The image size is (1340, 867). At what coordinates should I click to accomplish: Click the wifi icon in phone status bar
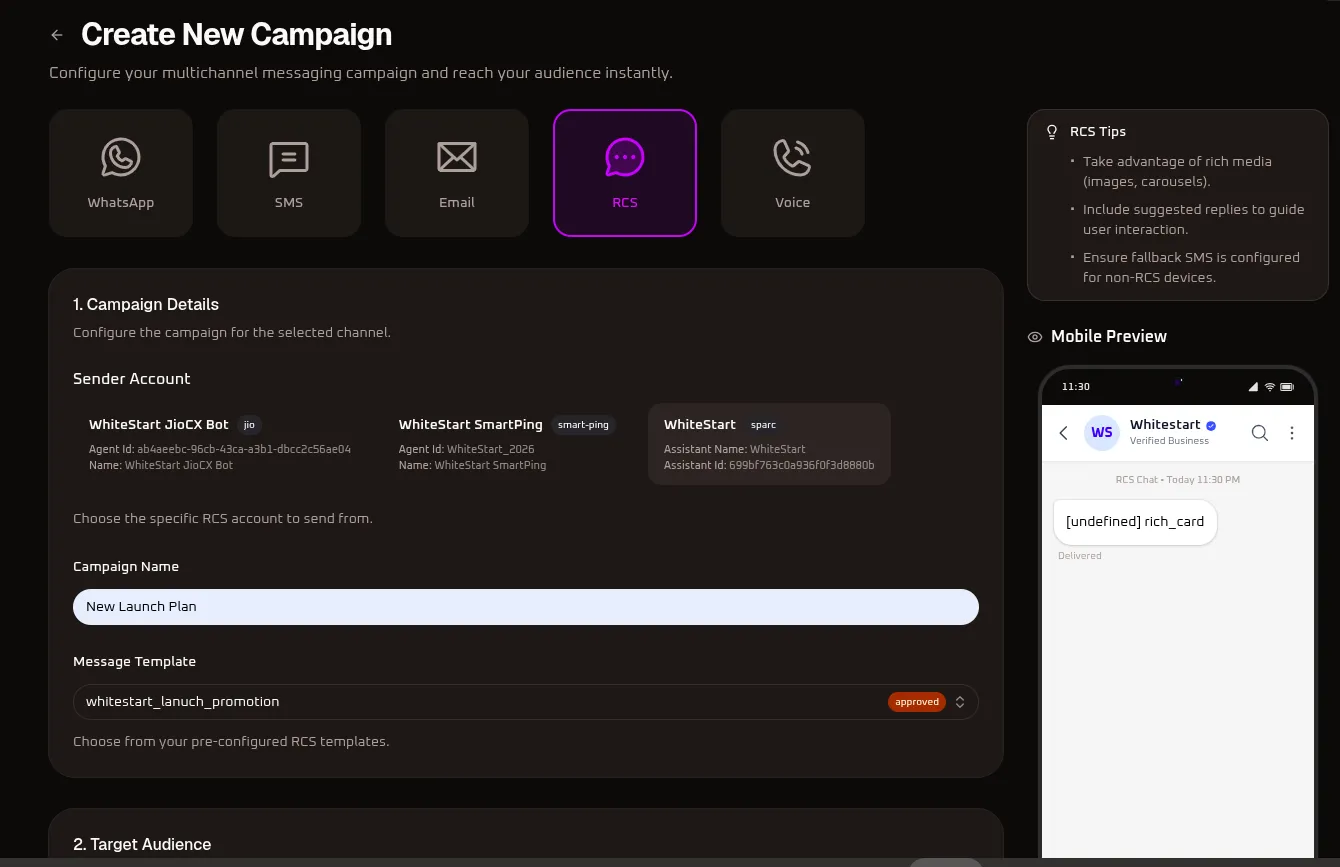click(1270, 387)
